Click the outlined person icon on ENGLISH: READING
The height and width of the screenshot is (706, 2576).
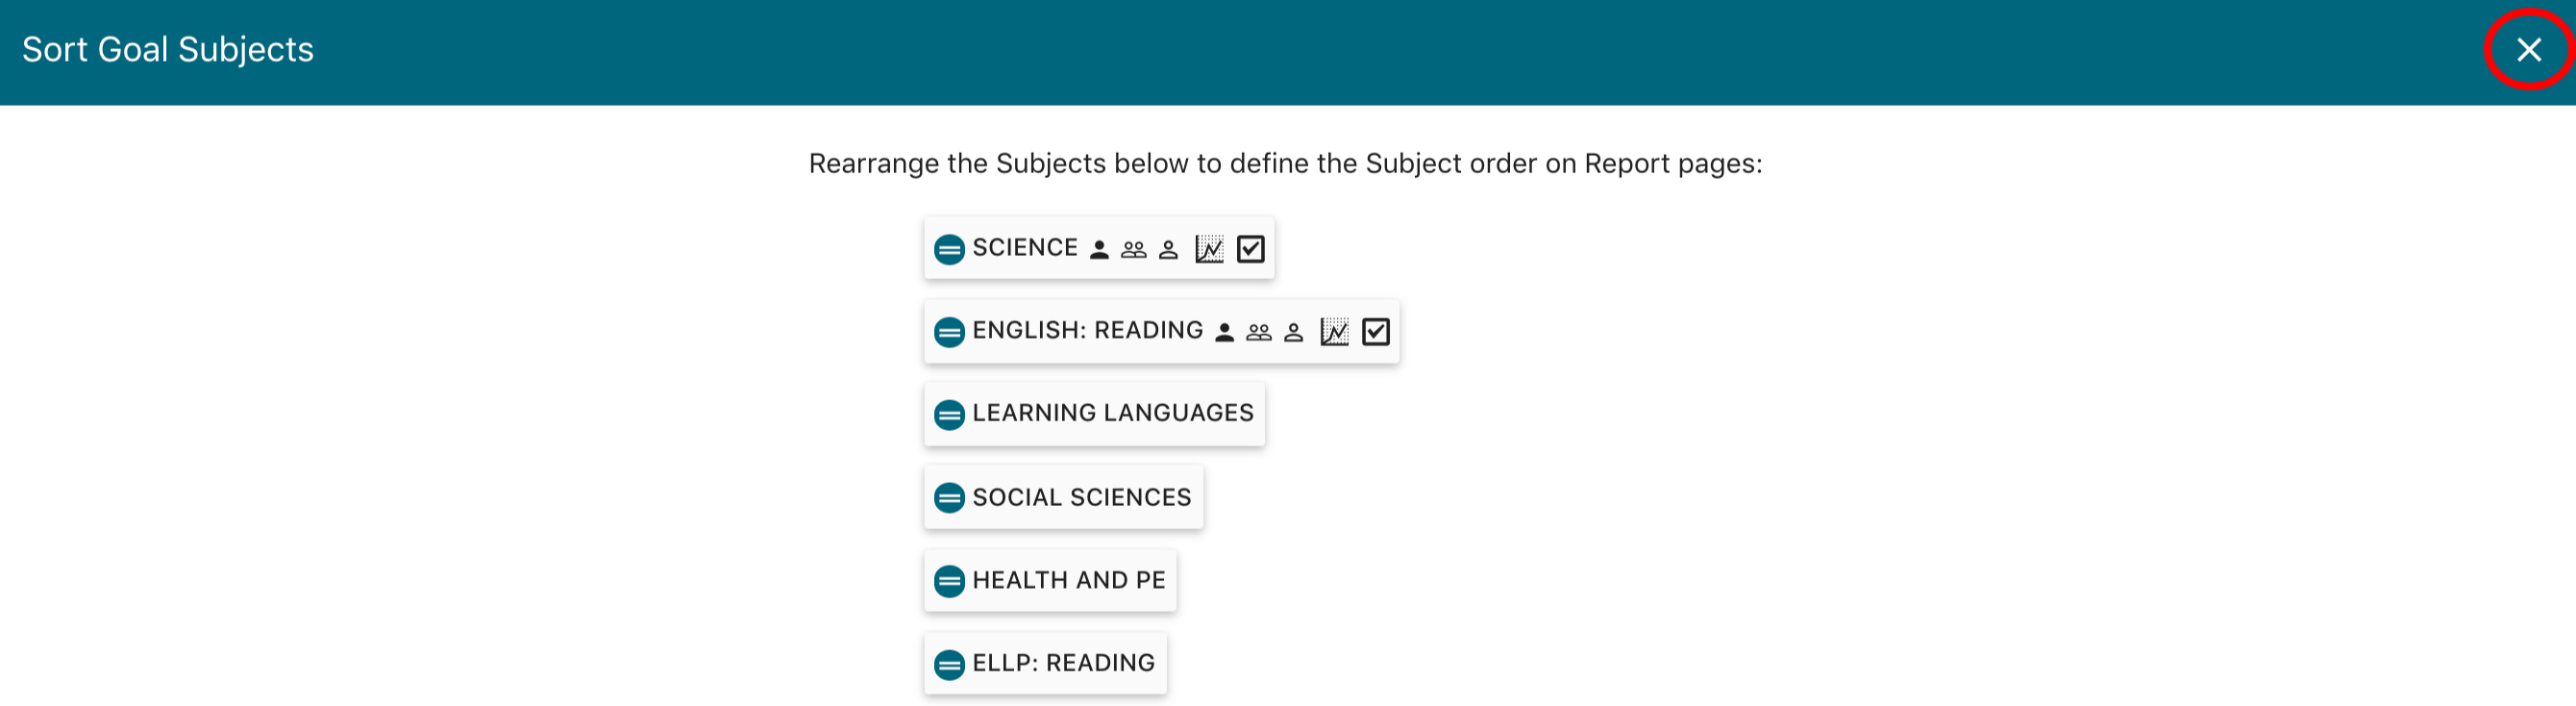[1293, 332]
